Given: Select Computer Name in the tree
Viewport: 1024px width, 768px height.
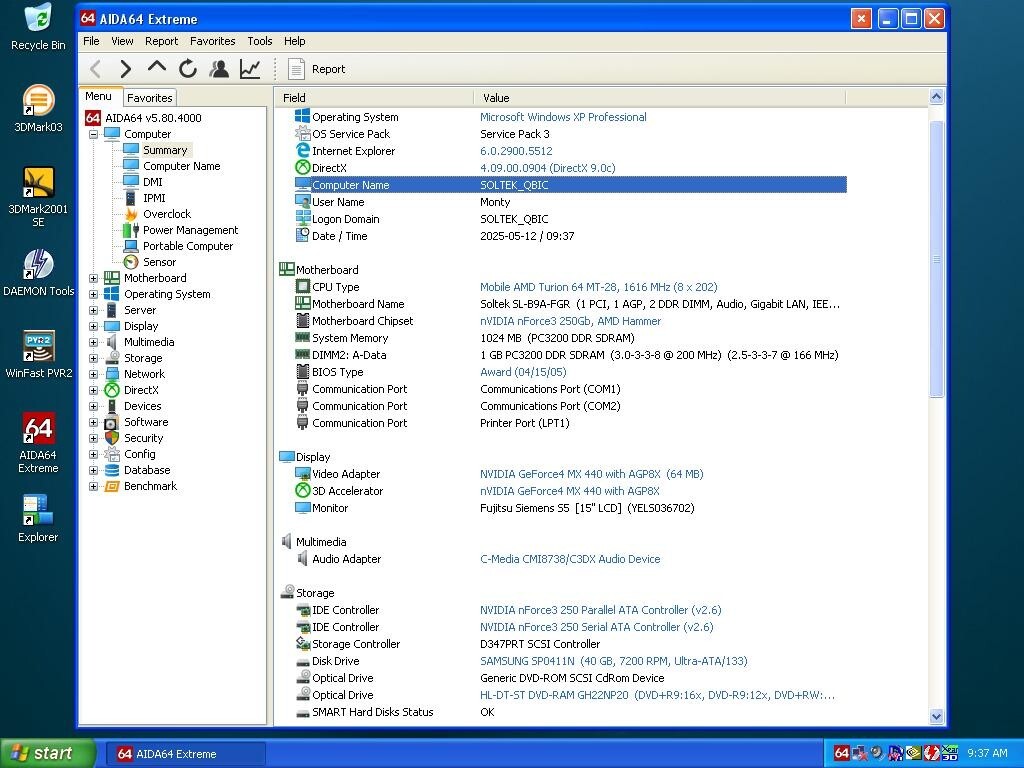Looking at the screenshot, I should coord(182,166).
